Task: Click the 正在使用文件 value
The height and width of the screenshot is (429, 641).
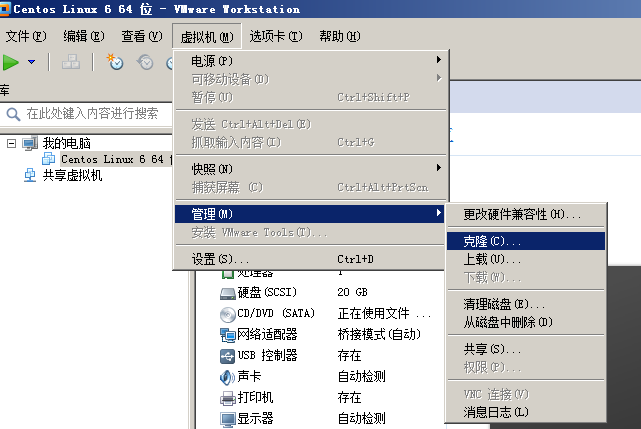Action: pyautogui.click(x=373, y=314)
